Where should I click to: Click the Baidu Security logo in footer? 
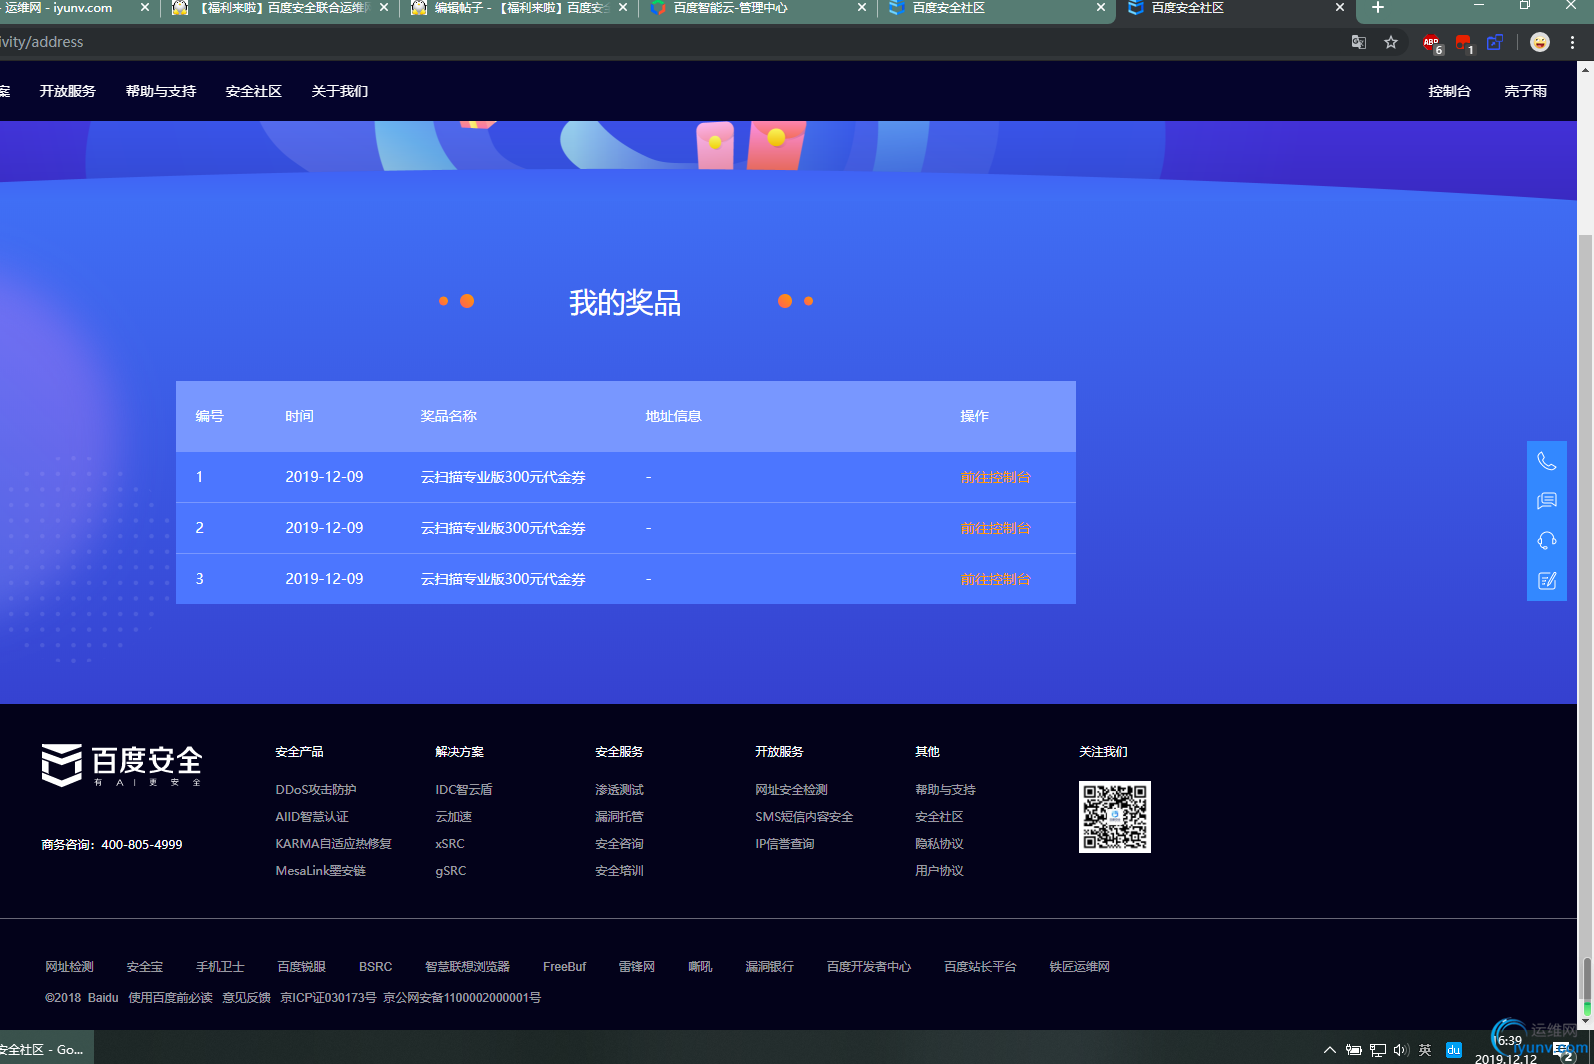click(x=121, y=765)
